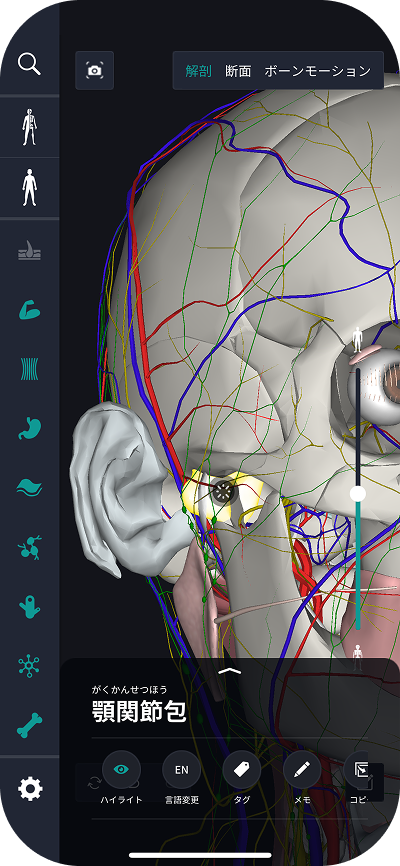400x866 pixels.
Task: Switch to the 断面 tab
Action: pos(238,71)
